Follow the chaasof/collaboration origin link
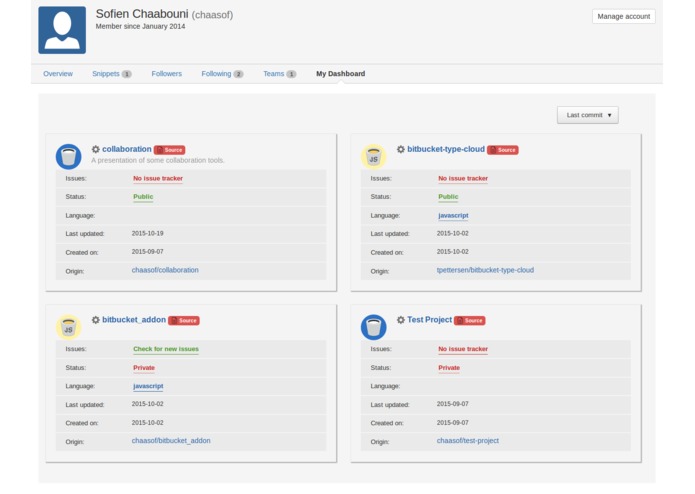Image resolution: width=695 pixels, height=494 pixels. click(x=165, y=270)
